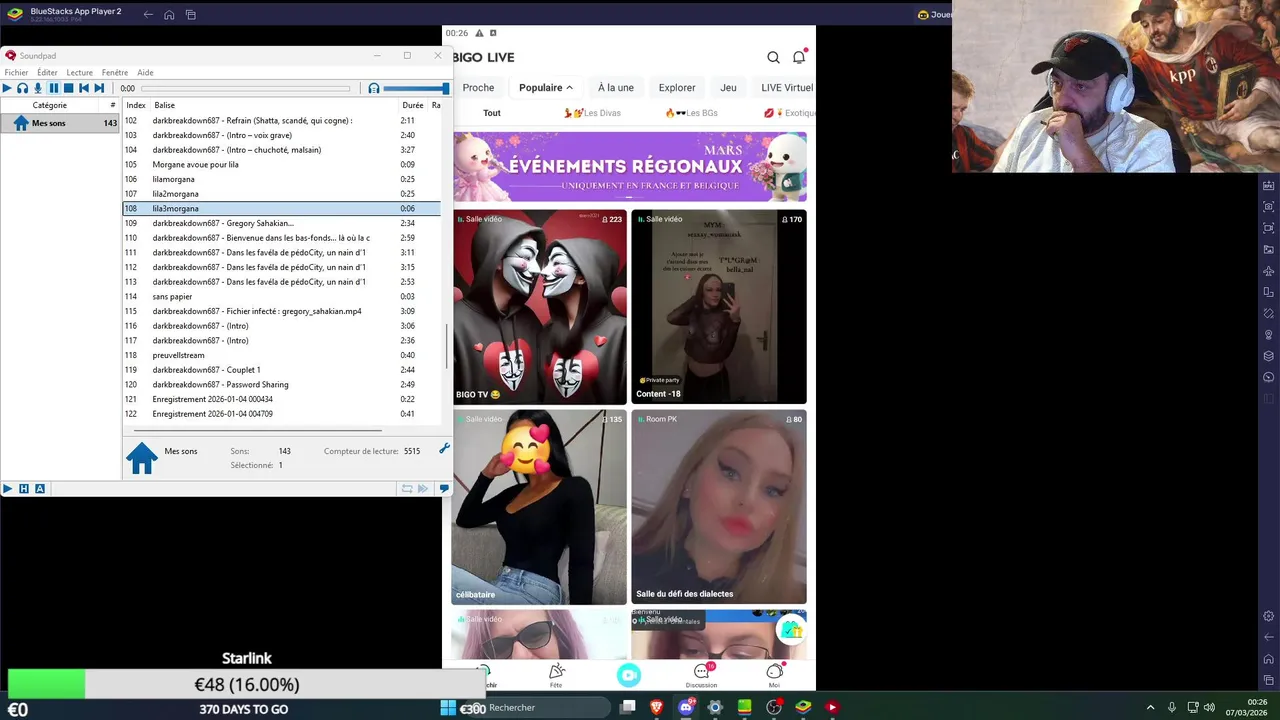The image size is (1280, 720).
Task: Open Salle du défi des dialectes stream
Action: pos(718,507)
